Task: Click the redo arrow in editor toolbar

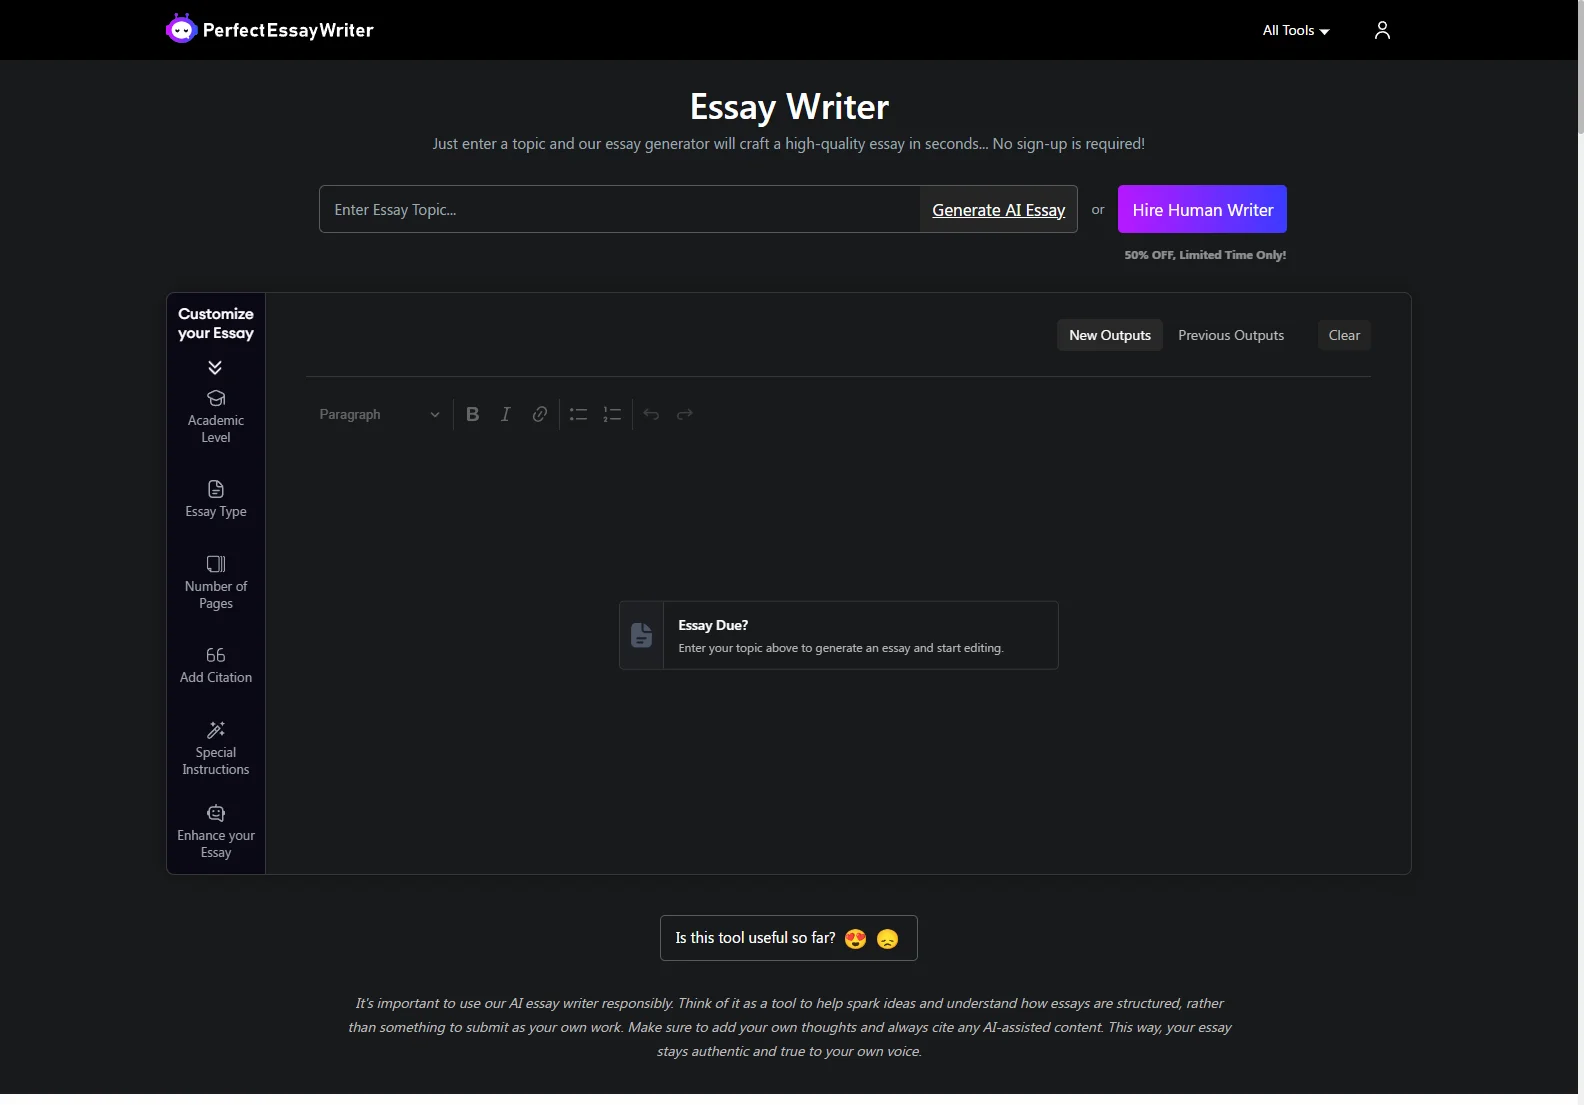Action: point(685,414)
